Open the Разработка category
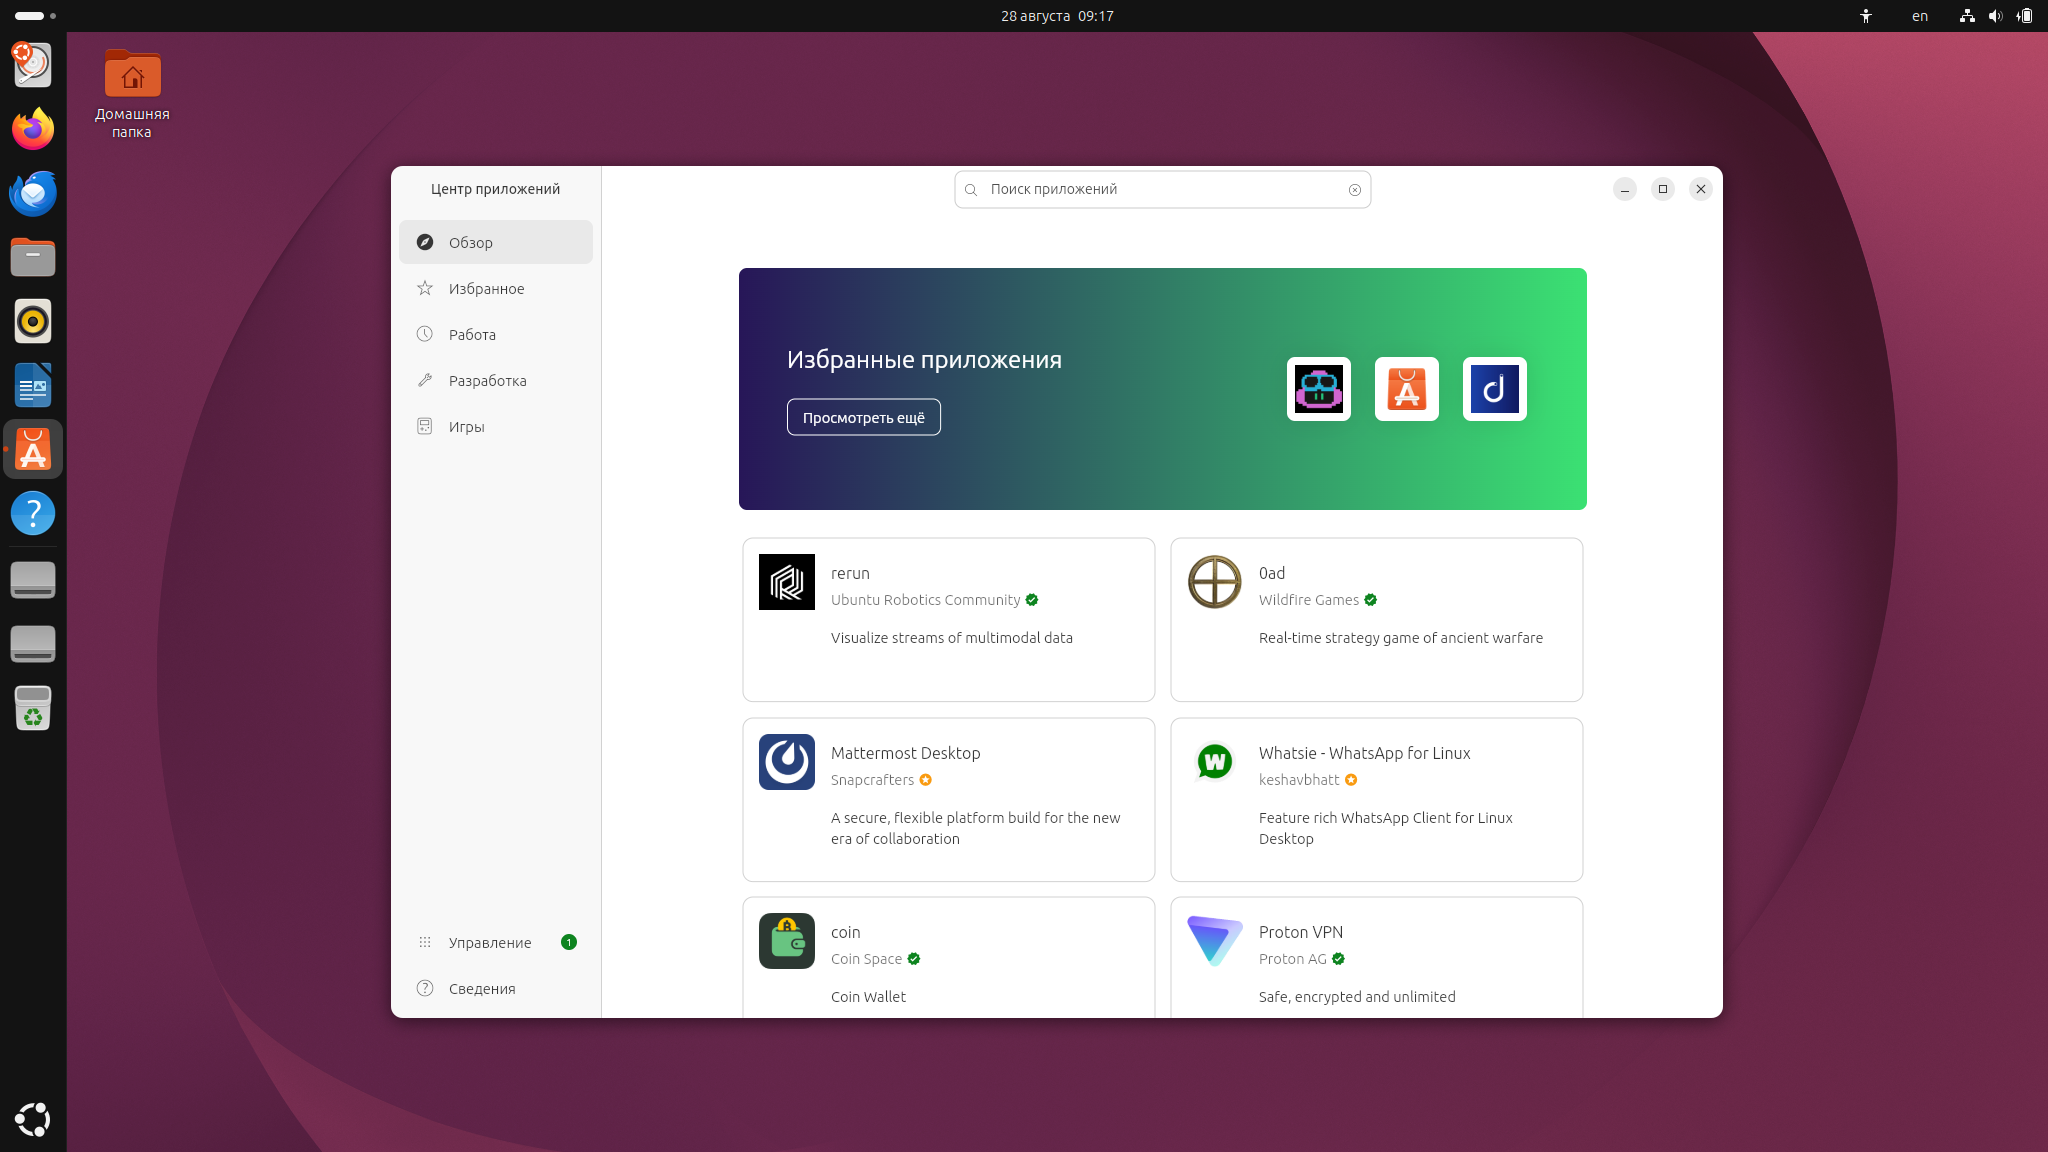Viewport: 2048px width, 1152px height. pyautogui.click(x=496, y=380)
